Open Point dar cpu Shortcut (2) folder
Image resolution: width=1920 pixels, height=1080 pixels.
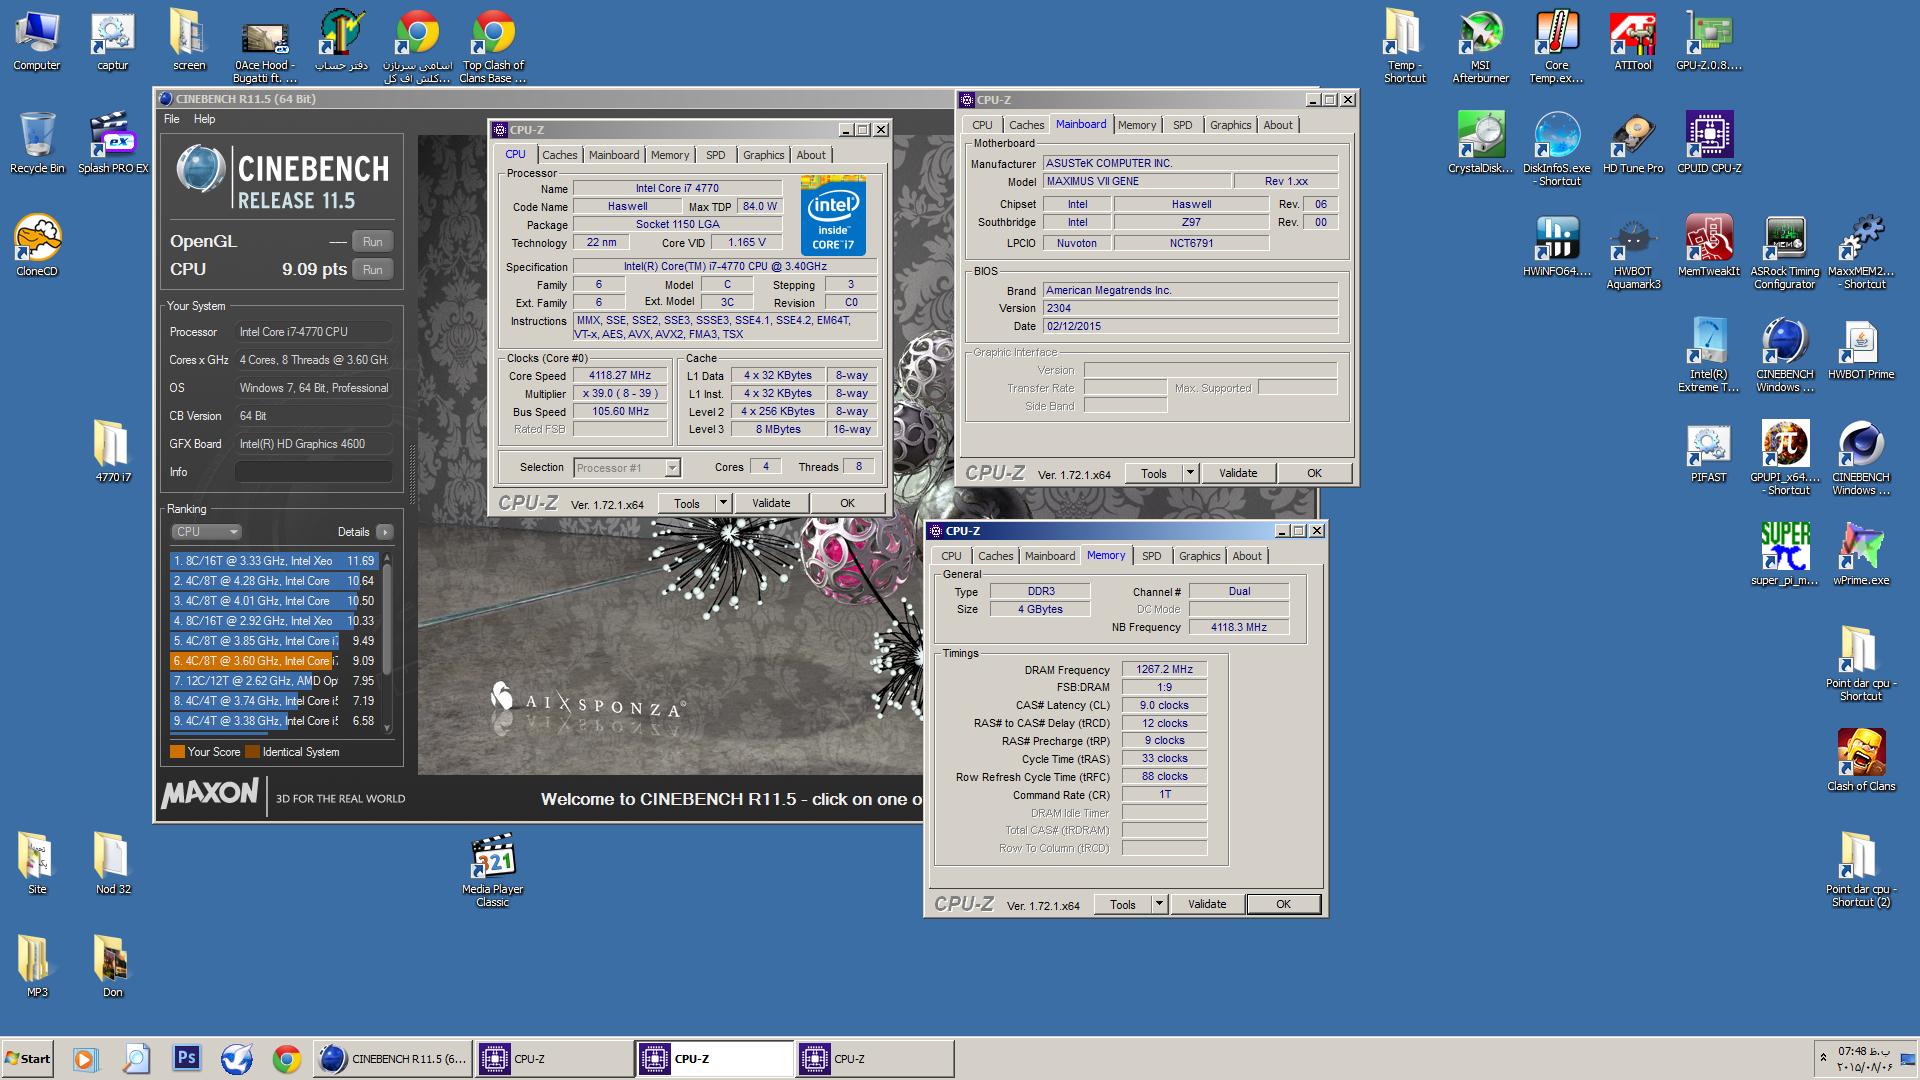tap(1860, 869)
